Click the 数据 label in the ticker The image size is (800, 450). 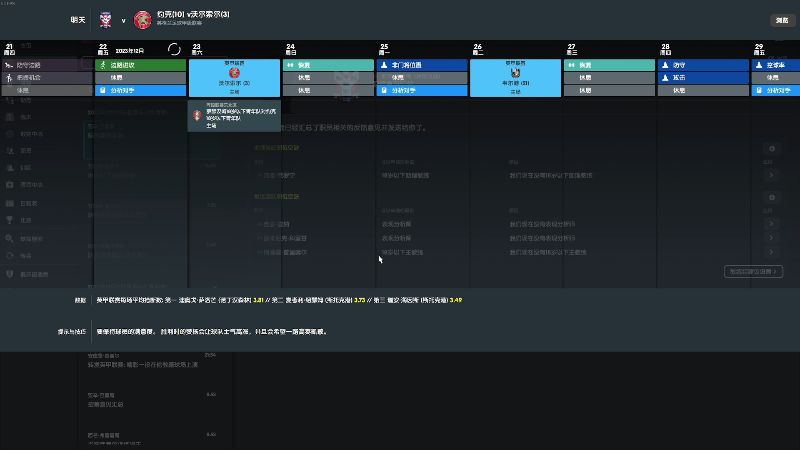(80, 301)
